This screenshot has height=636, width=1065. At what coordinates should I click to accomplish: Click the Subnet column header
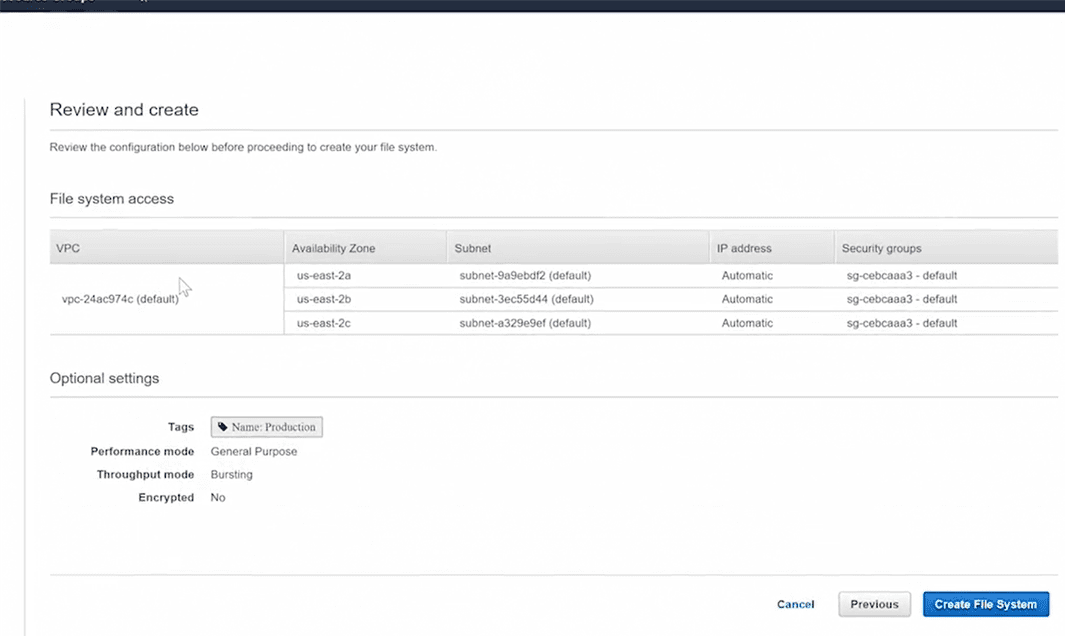[x=472, y=248]
